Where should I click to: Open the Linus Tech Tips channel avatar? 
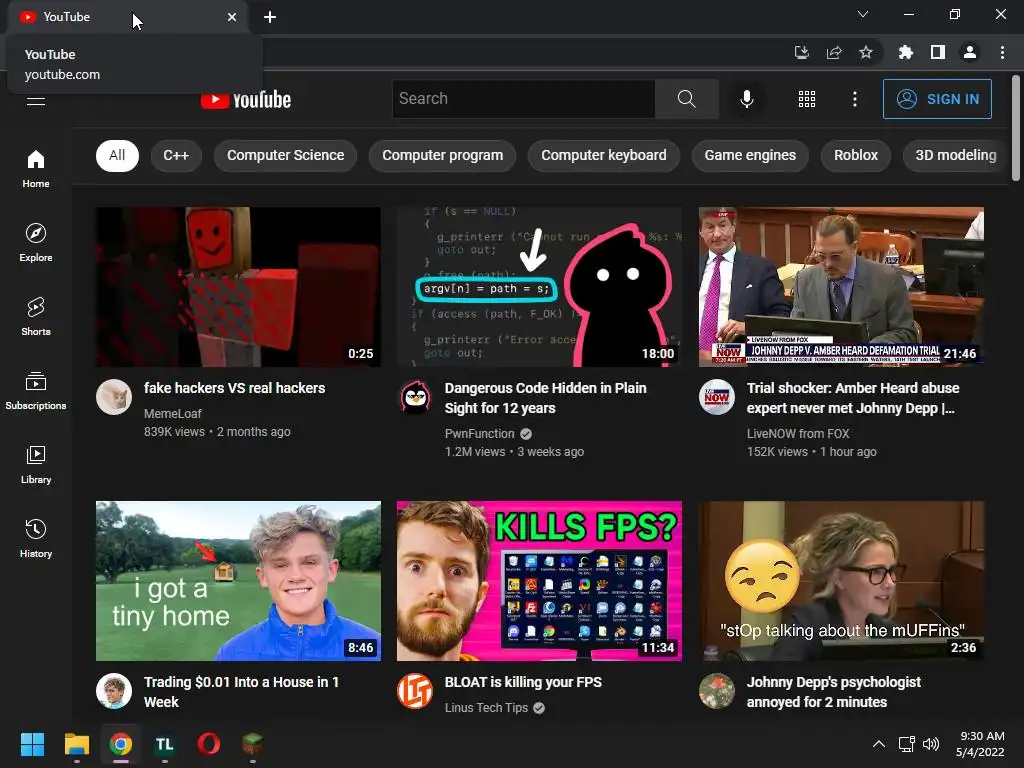pyautogui.click(x=415, y=691)
